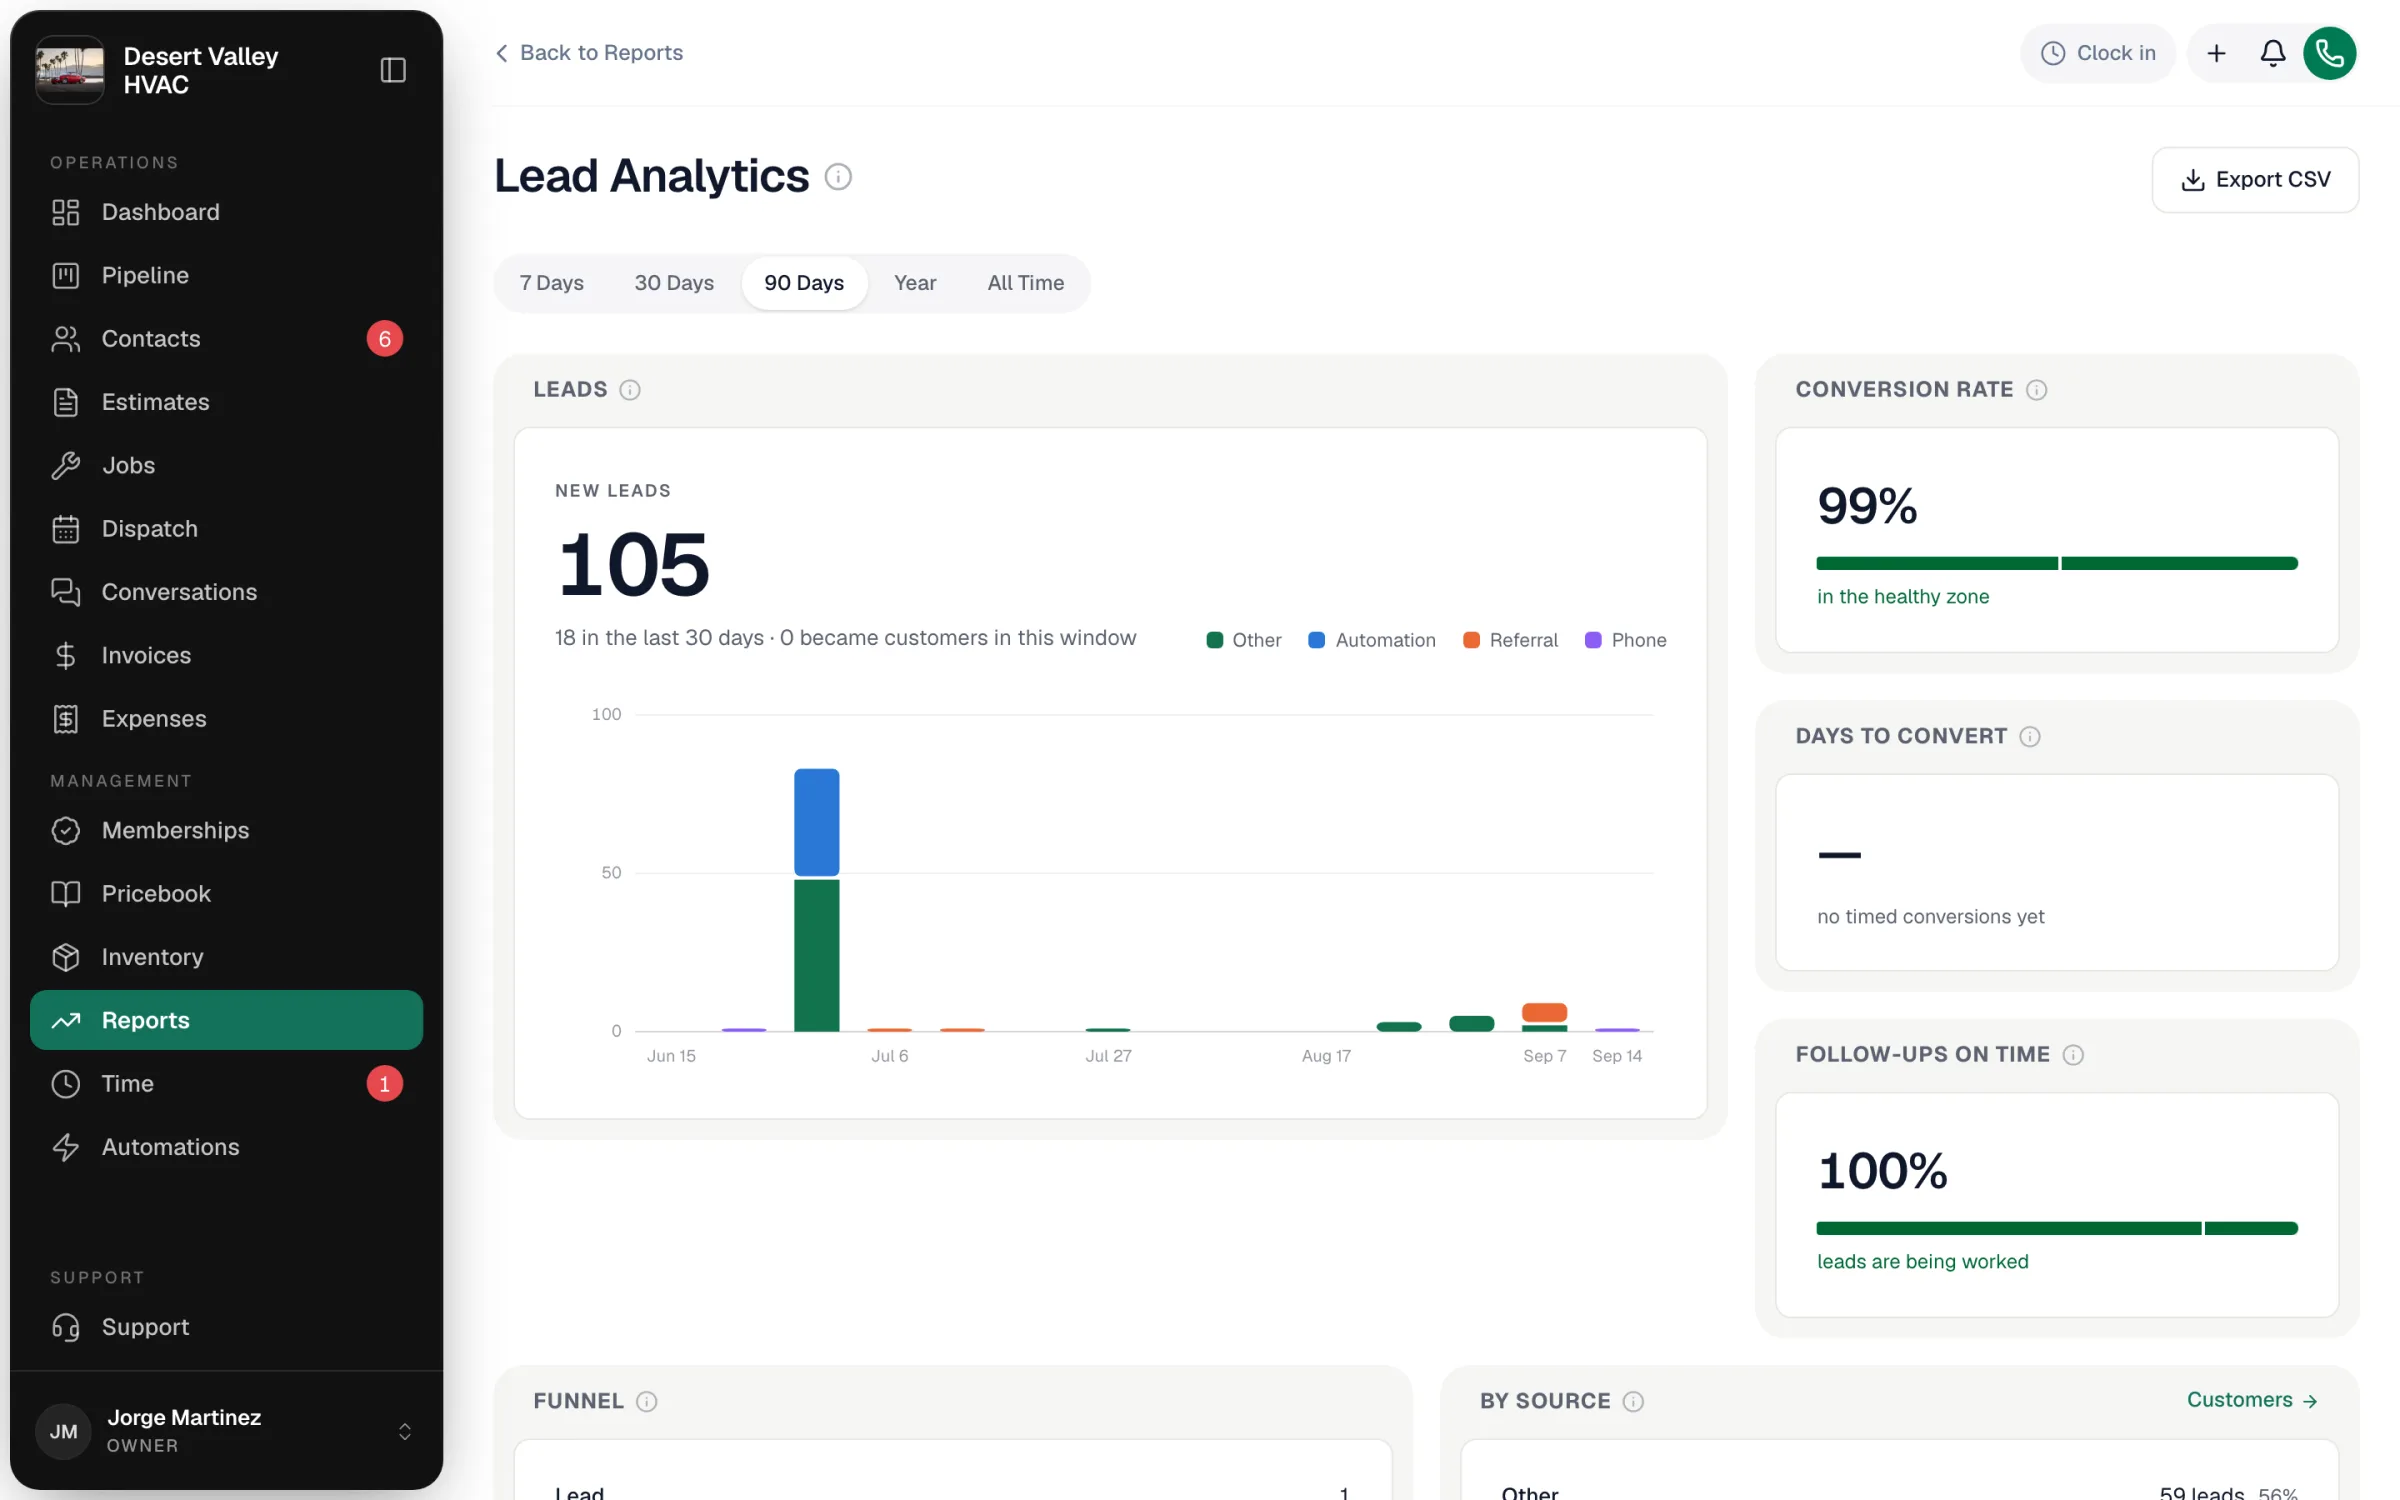Image resolution: width=2400 pixels, height=1500 pixels.
Task: Open Customers link in By Source
Action: coord(2253,1400)
